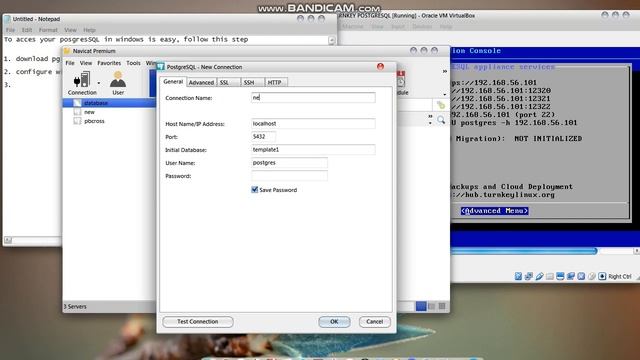
Task: Focus the Password field
Action: tap(289, 176)
